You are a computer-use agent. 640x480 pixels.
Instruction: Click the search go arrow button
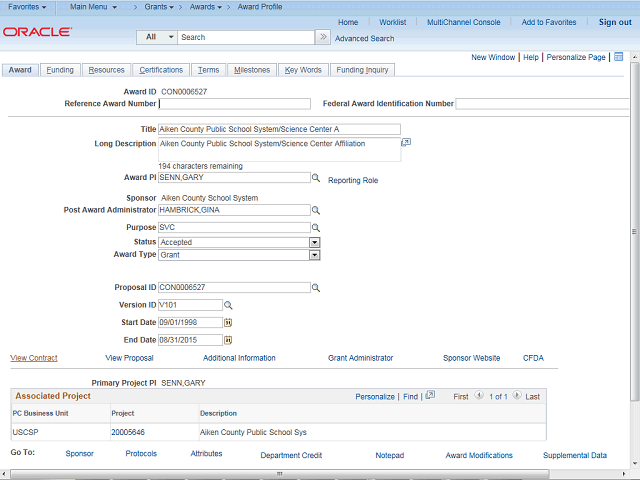coord(322,37)
